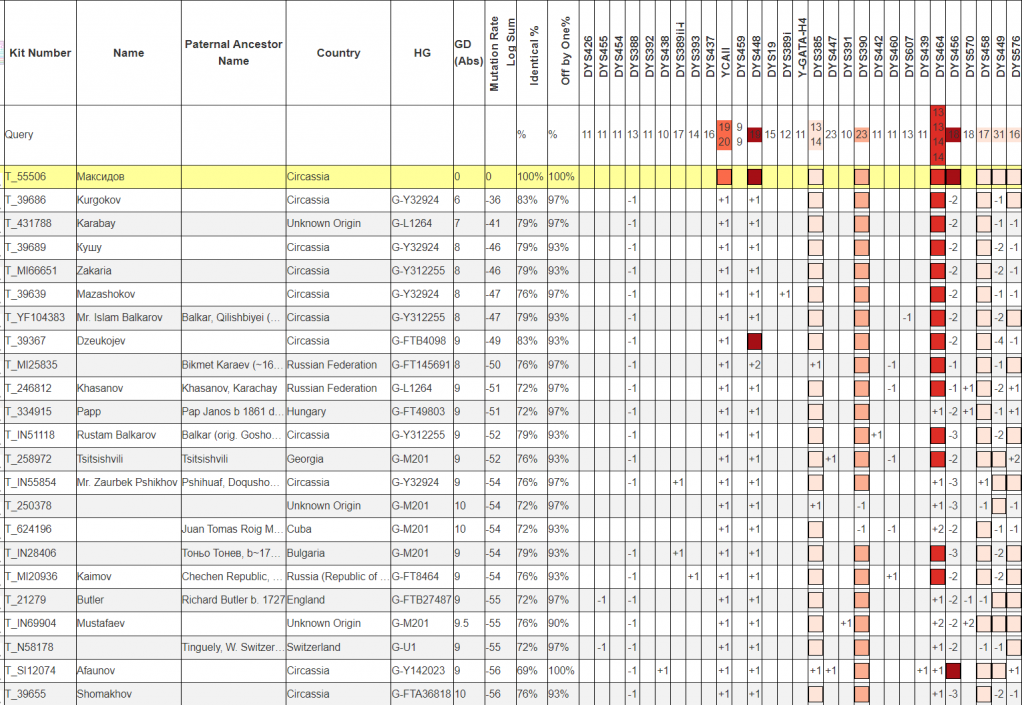The width and height of the screenshot is (1024, 705).
Task: Select haplogroup G-FT49803 in Papp row
Action: (419, 412)
